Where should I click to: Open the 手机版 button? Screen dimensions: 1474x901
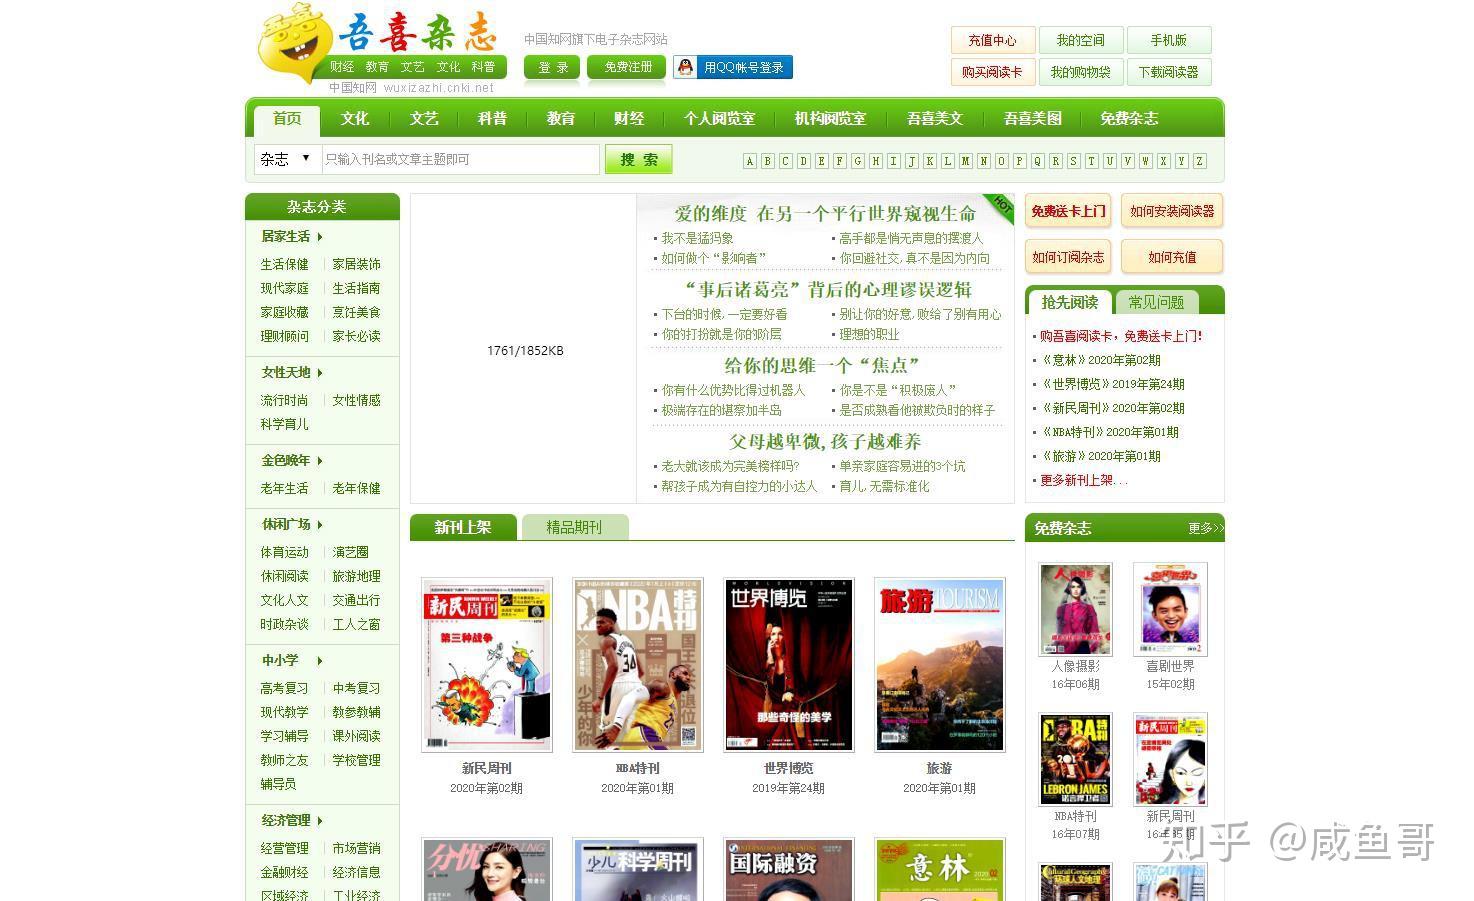tap(1169, 40)
